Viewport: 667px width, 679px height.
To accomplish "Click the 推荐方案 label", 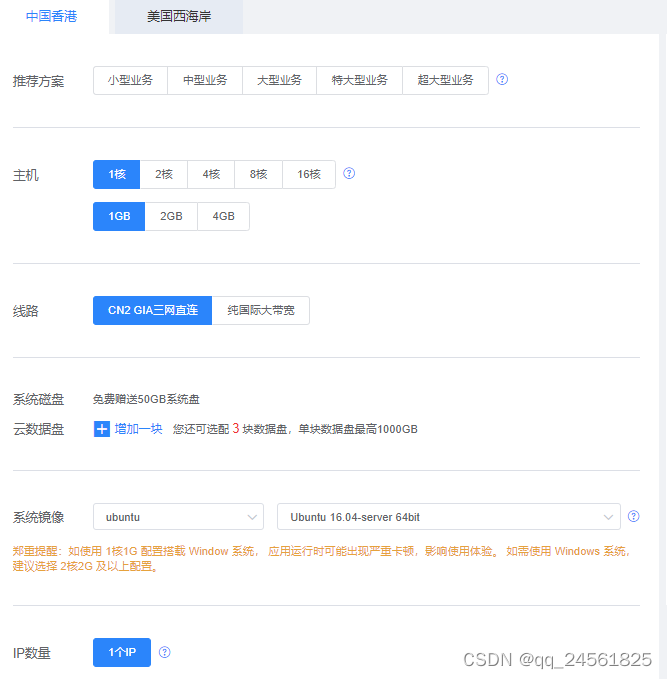I will [39, 81].
